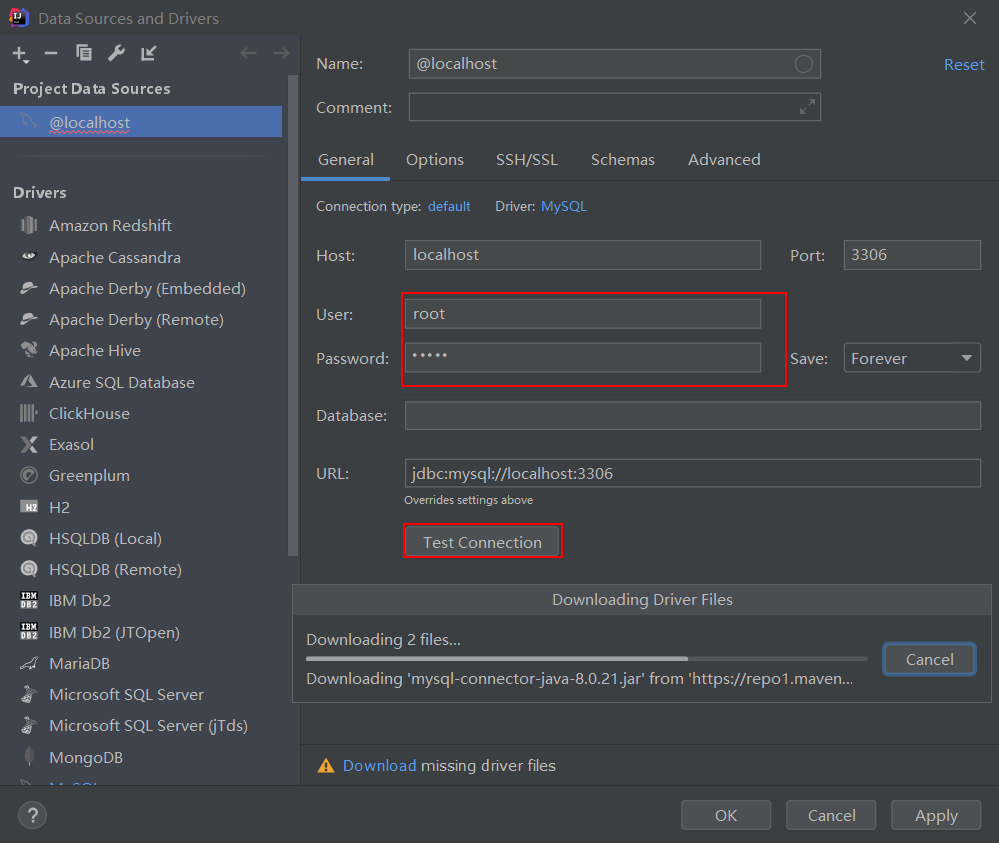Click the Reset link
The height and width of the screenshot is (843, 999).
(x=964, y=64)
